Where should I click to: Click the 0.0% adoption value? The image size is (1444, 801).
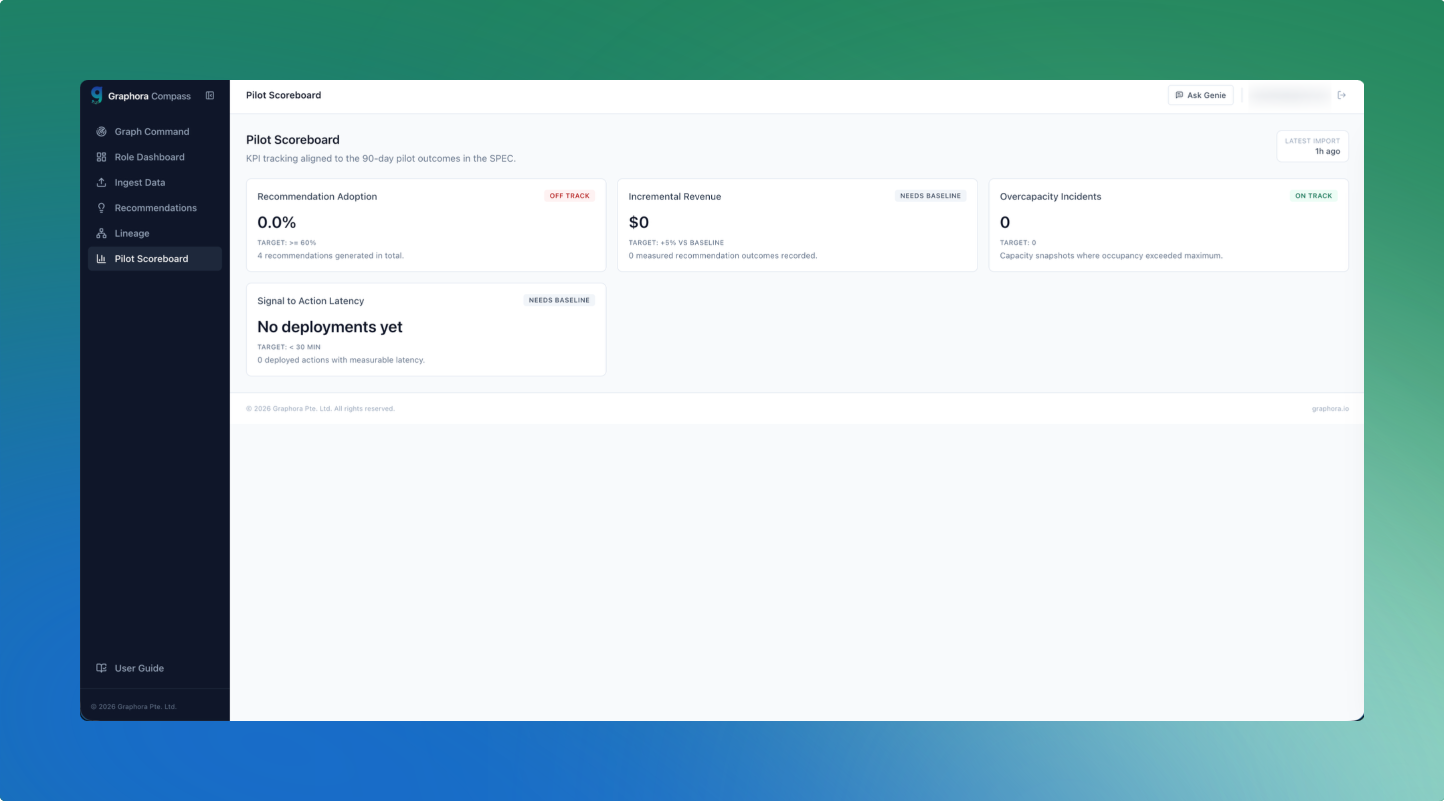click(x=277, y=222)
